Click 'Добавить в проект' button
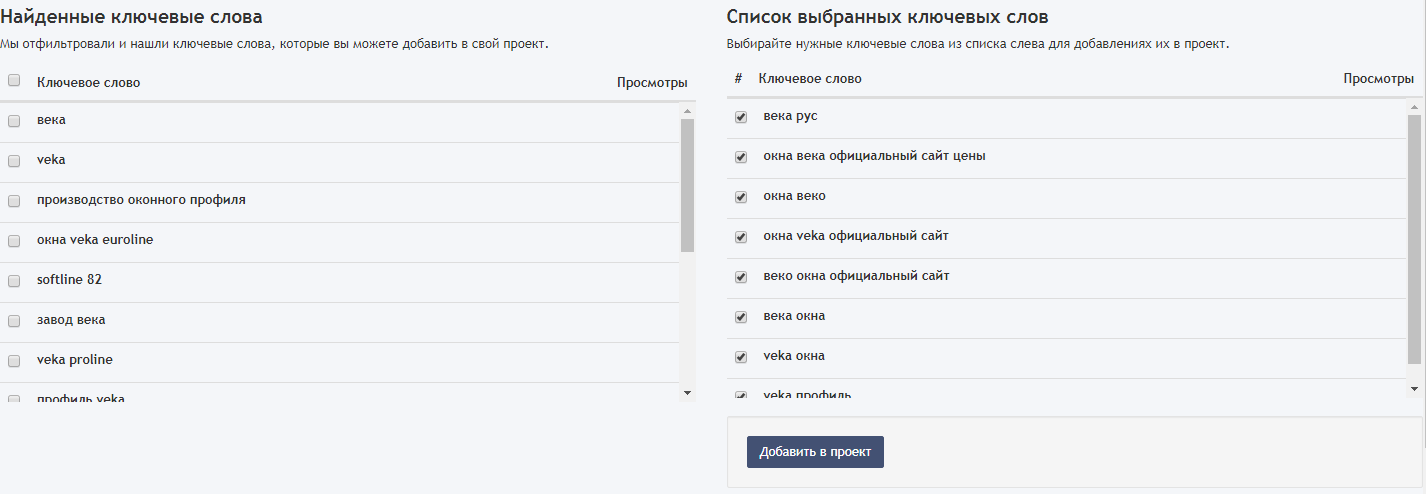 [x=815, y=452]
